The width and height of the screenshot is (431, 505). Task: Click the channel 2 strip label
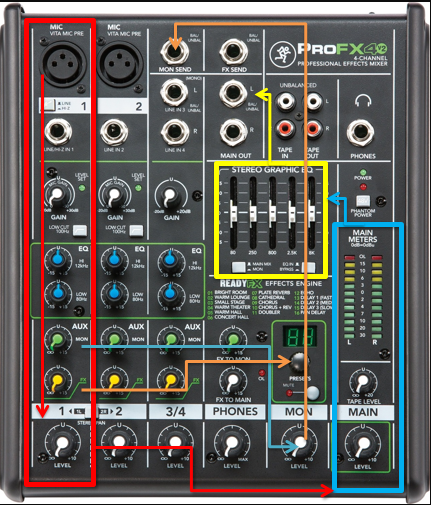(119, 411)
